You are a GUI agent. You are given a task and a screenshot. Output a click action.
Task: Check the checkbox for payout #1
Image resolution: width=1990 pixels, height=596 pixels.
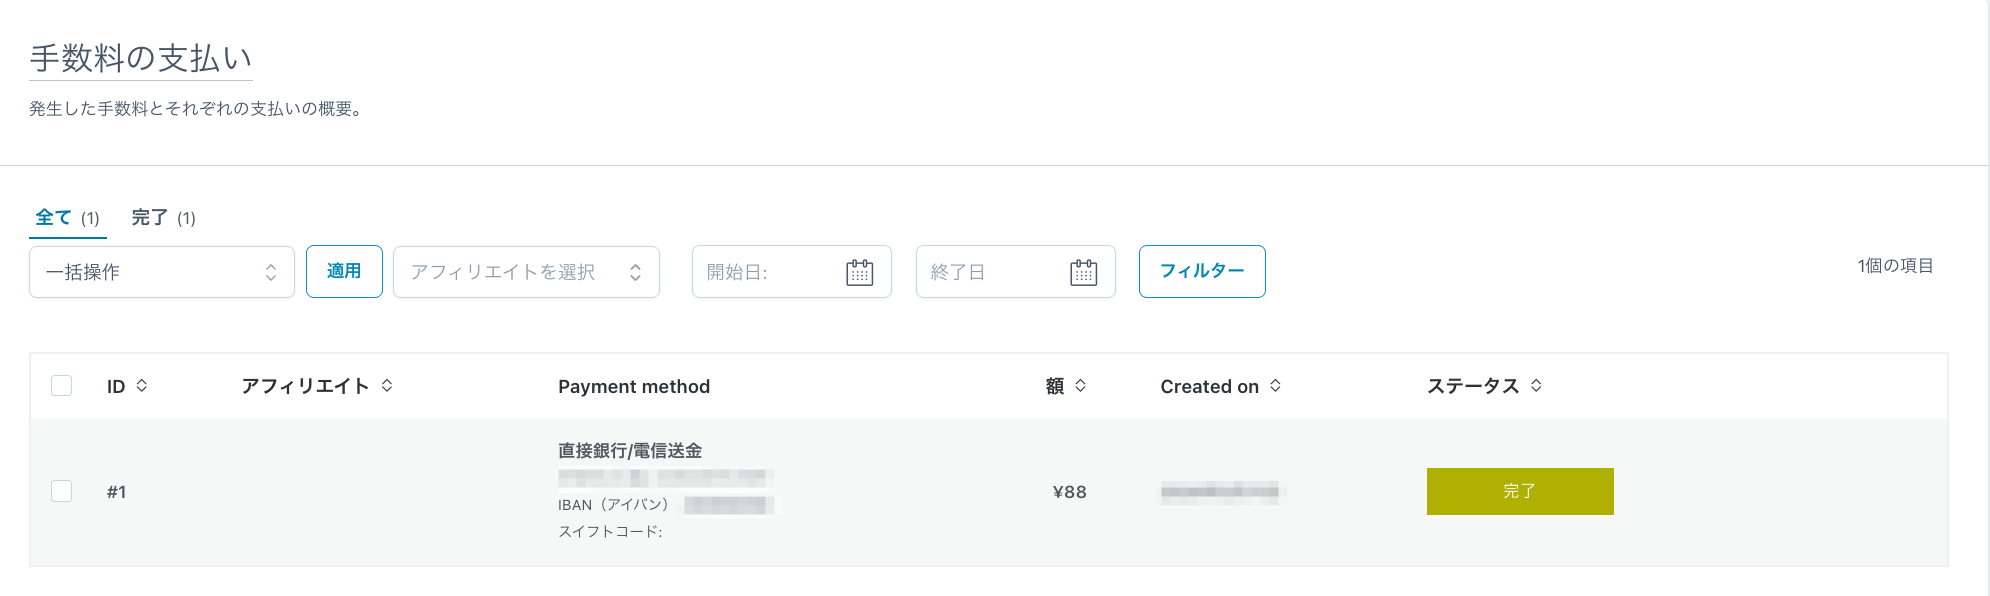(62, 491)
